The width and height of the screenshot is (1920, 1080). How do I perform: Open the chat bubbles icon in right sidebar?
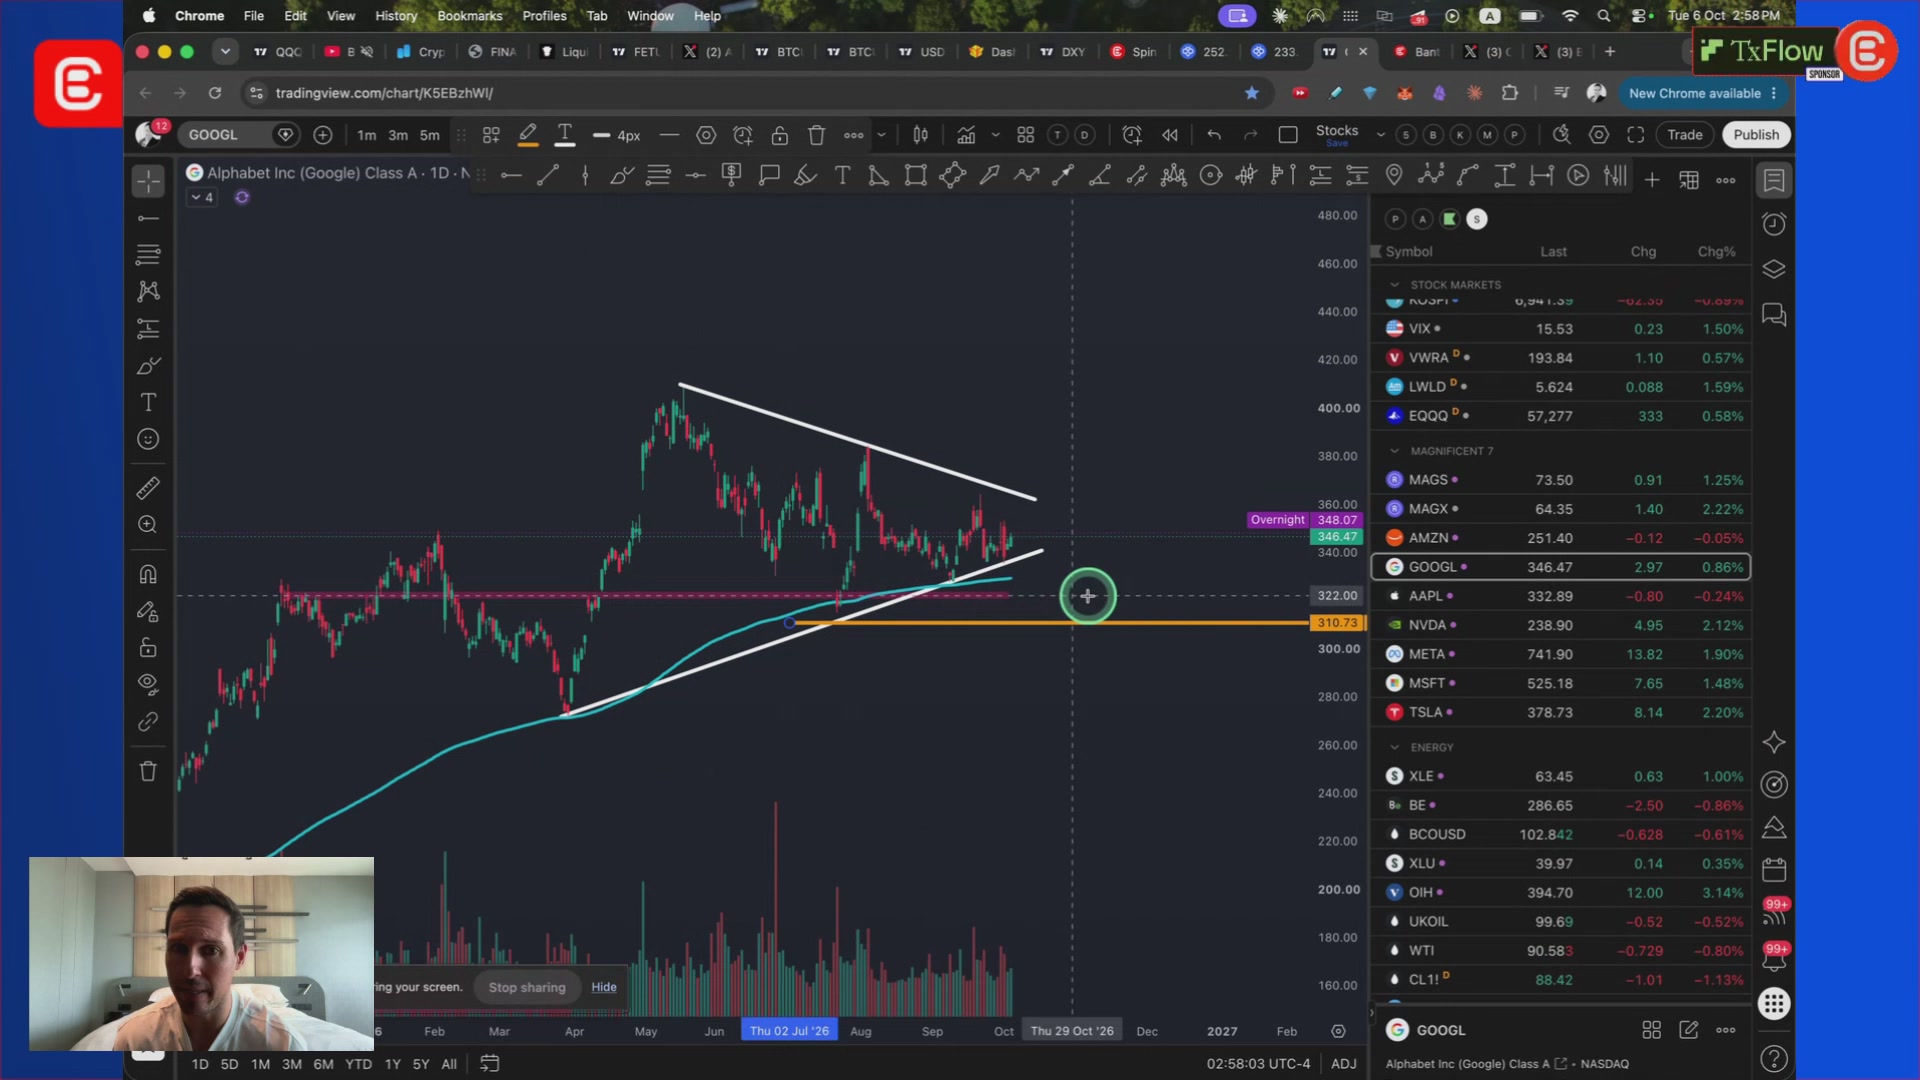coord(1774,315)
